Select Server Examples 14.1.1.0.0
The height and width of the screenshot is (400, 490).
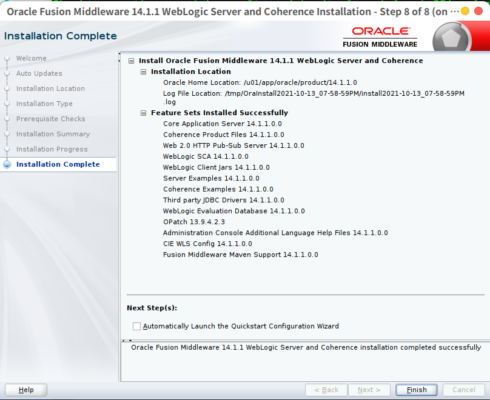[x=211, y=178]
